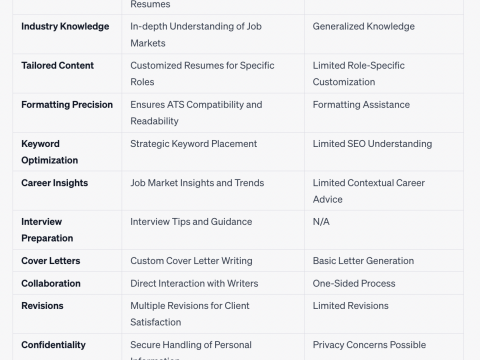Click the Generalized Knowledge cell
The width and height of the screenshot is (480, 360).
point(364,26)
